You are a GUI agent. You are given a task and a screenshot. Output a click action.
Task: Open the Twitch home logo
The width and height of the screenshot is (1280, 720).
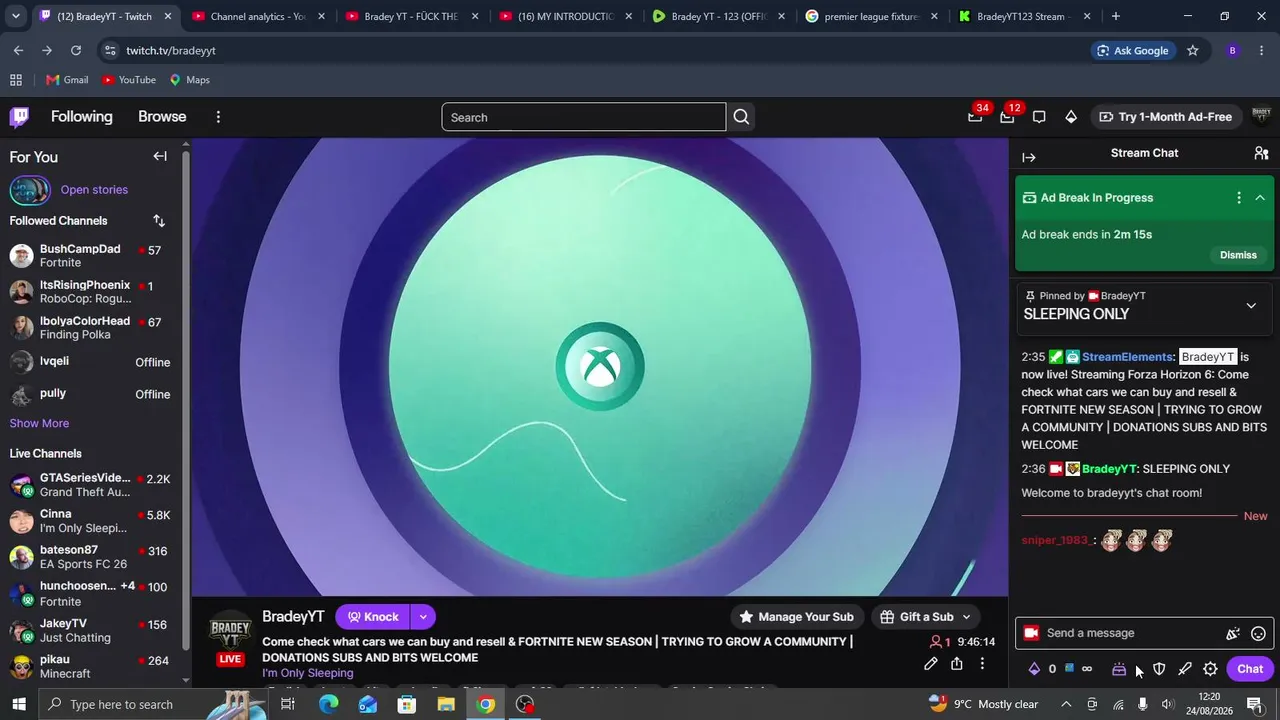point(19,117)
